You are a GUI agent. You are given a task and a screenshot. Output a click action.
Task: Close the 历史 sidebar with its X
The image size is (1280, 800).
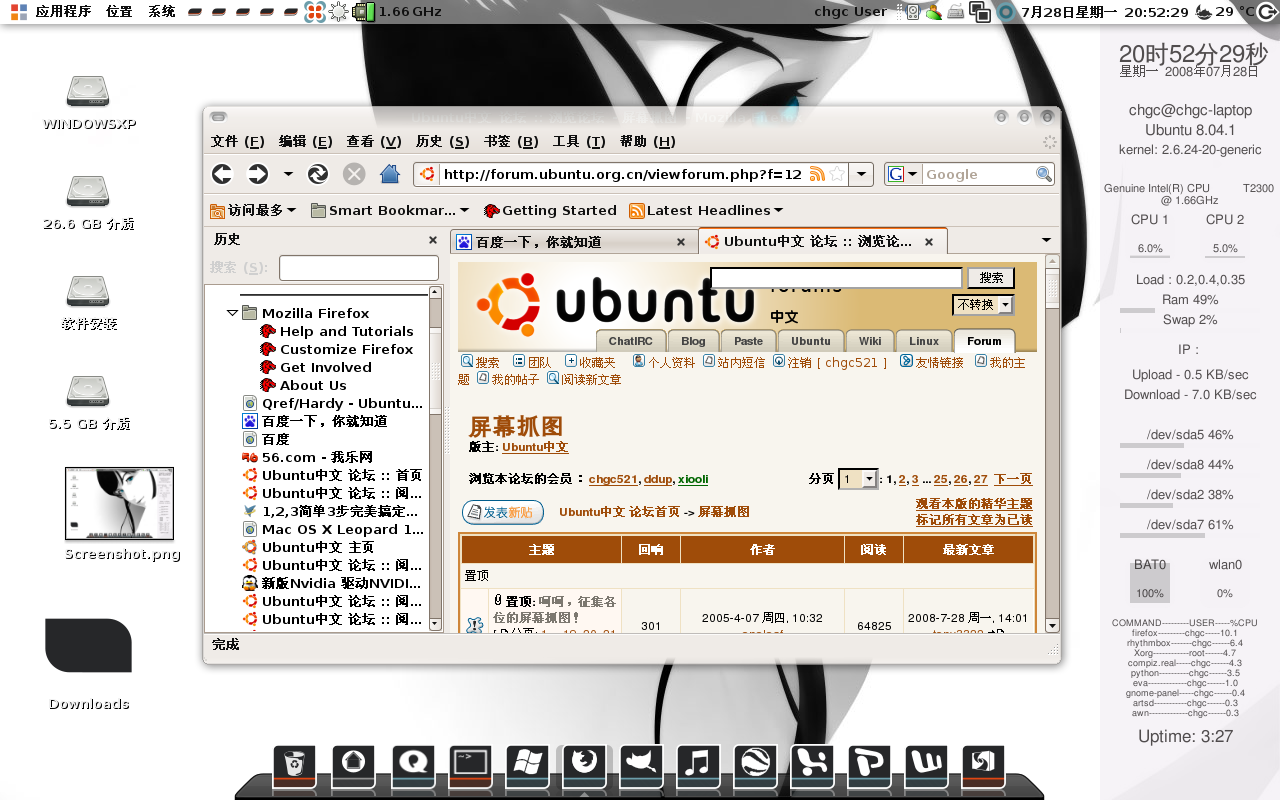pos(433,240)
